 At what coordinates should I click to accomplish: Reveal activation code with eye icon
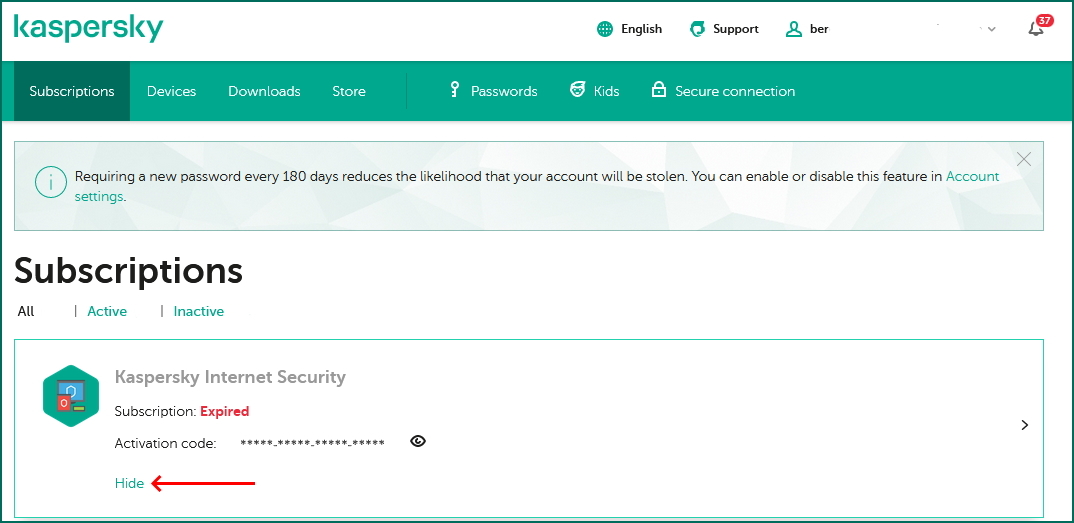(x=418, y=441)
